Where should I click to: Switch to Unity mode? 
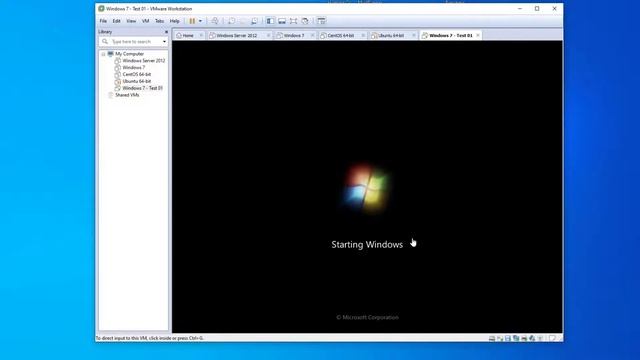pos(305,21)
